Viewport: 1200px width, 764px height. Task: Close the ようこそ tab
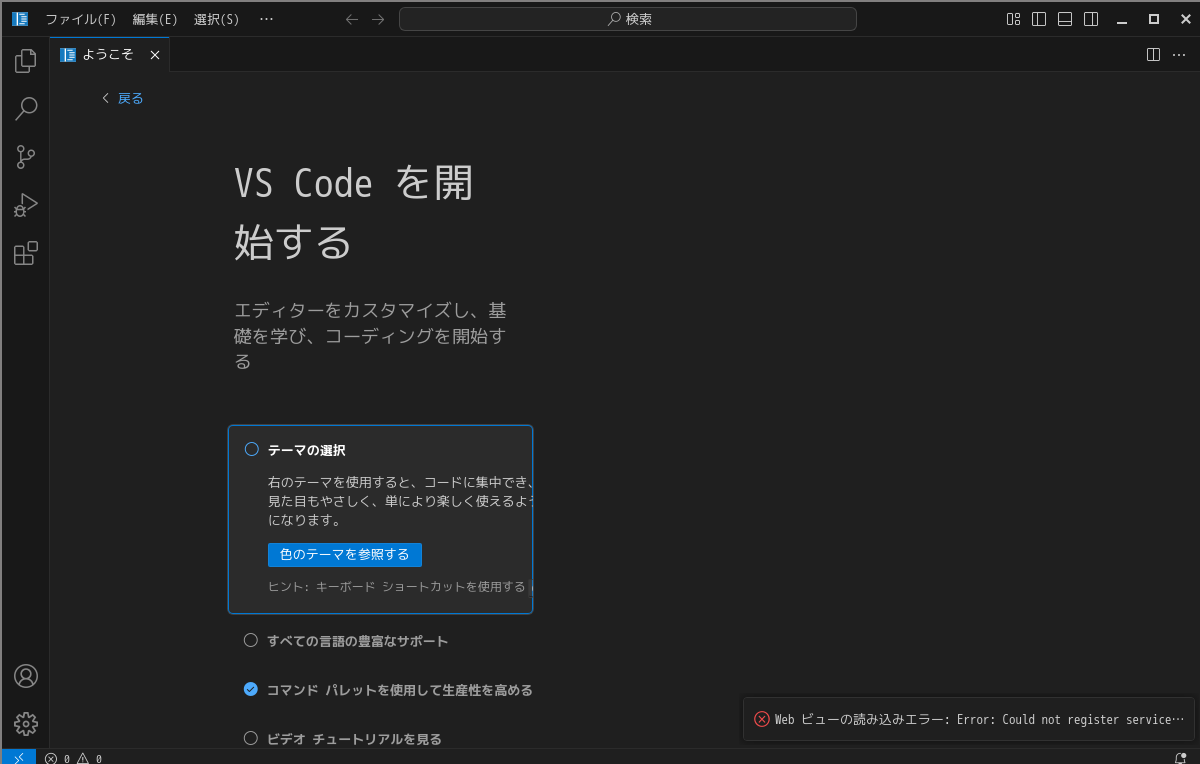[x=155, y=55]
